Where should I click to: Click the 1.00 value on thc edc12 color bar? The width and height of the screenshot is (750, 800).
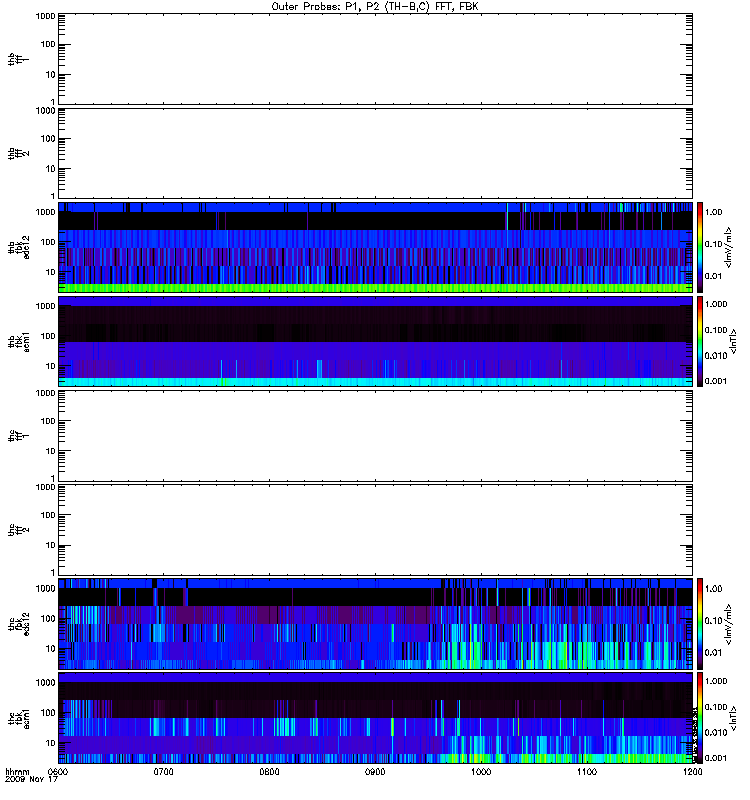coord(713,589)
